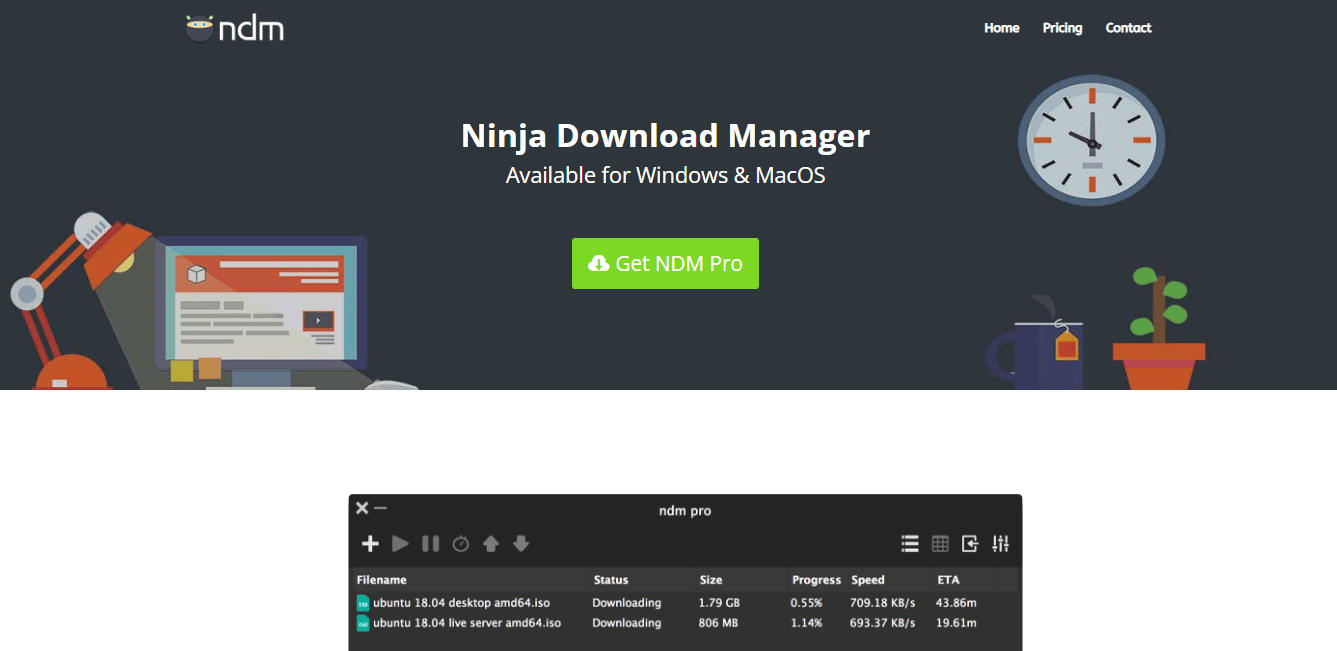Click the 693.37 KB/s speed value
Viewport: 1337px width, 651px height.
(x=883, y=623)
